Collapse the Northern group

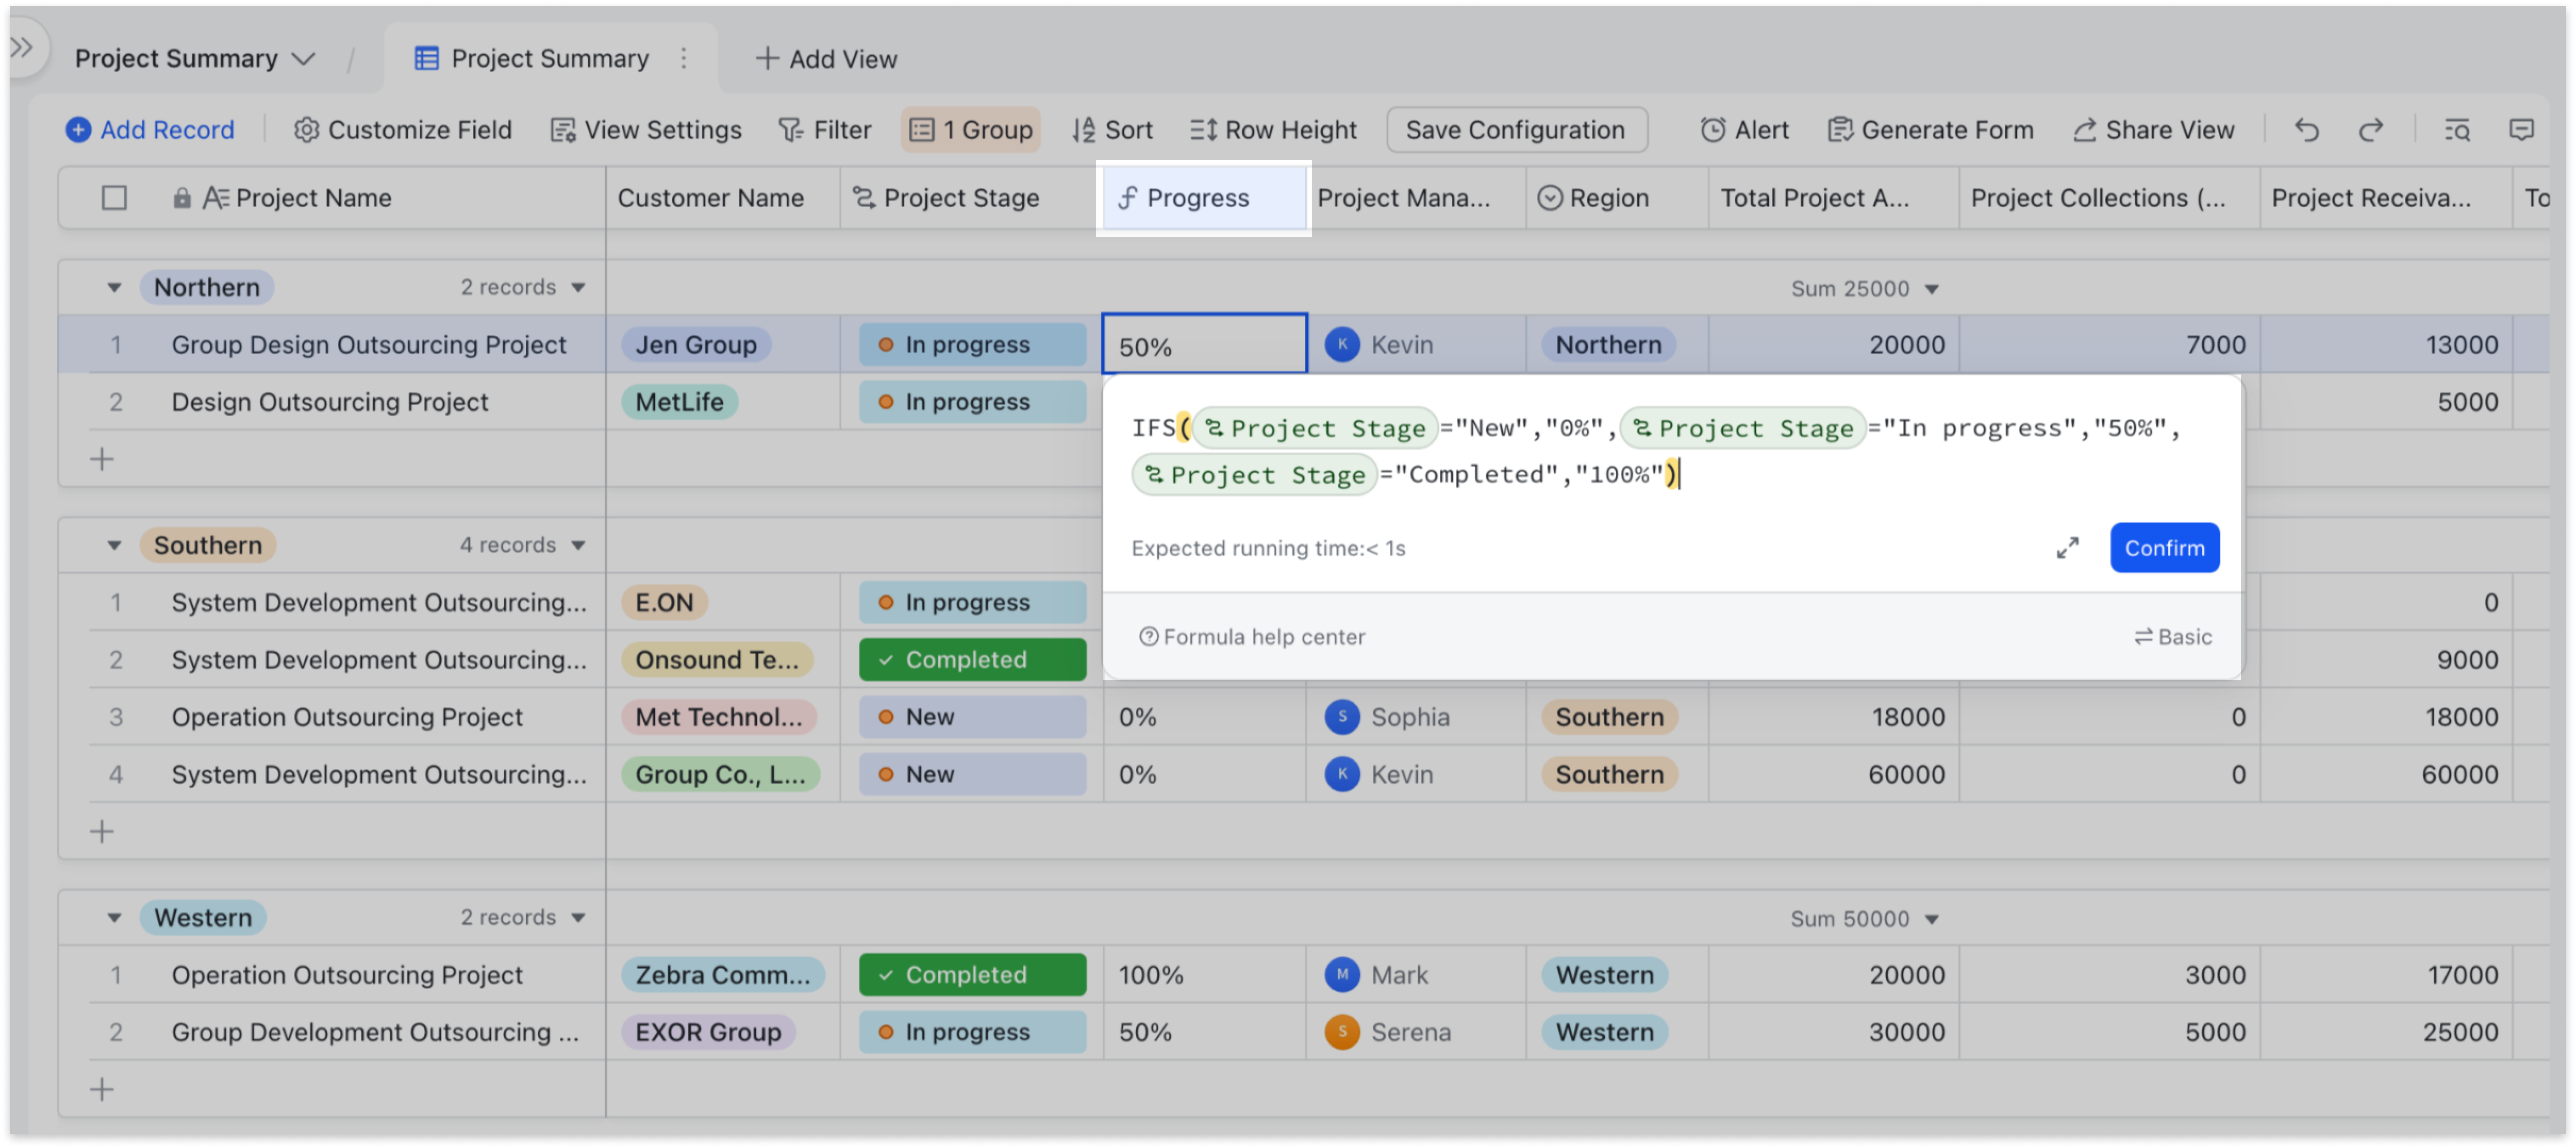tap(114, 287)
